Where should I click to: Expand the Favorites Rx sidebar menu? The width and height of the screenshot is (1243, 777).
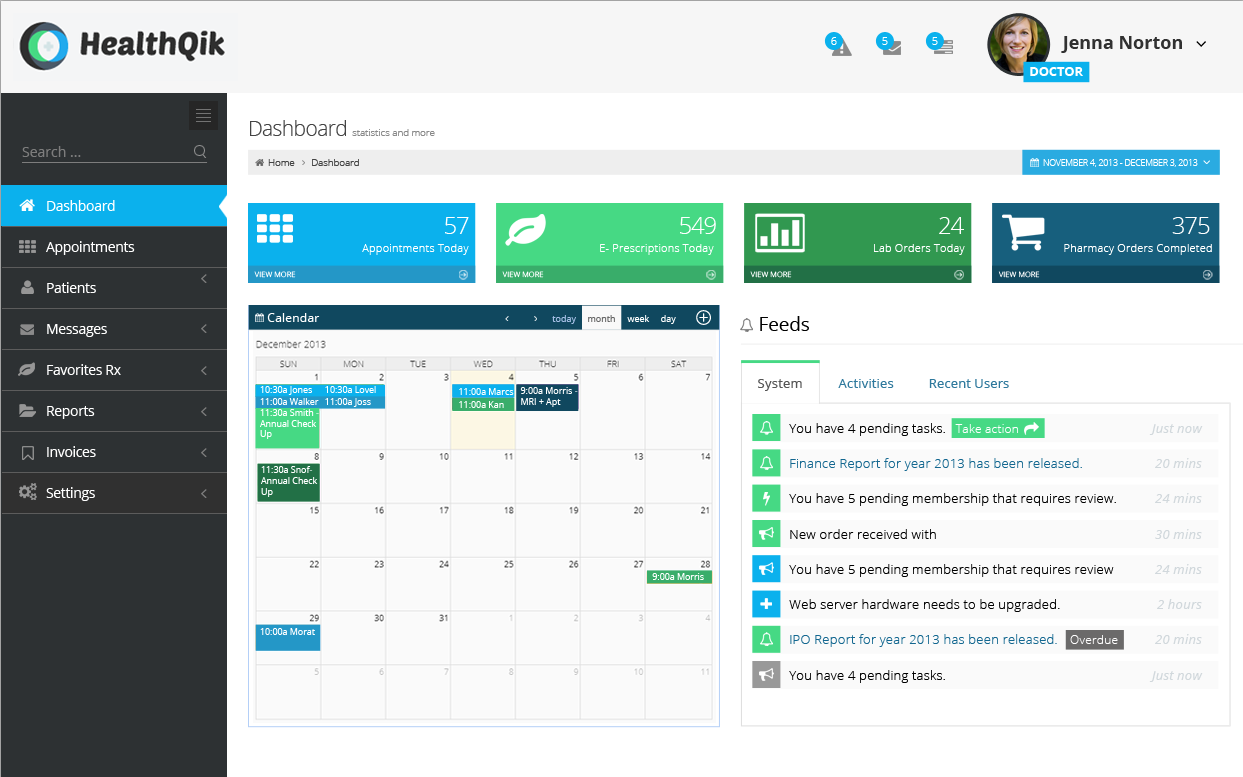pos(204,370)
